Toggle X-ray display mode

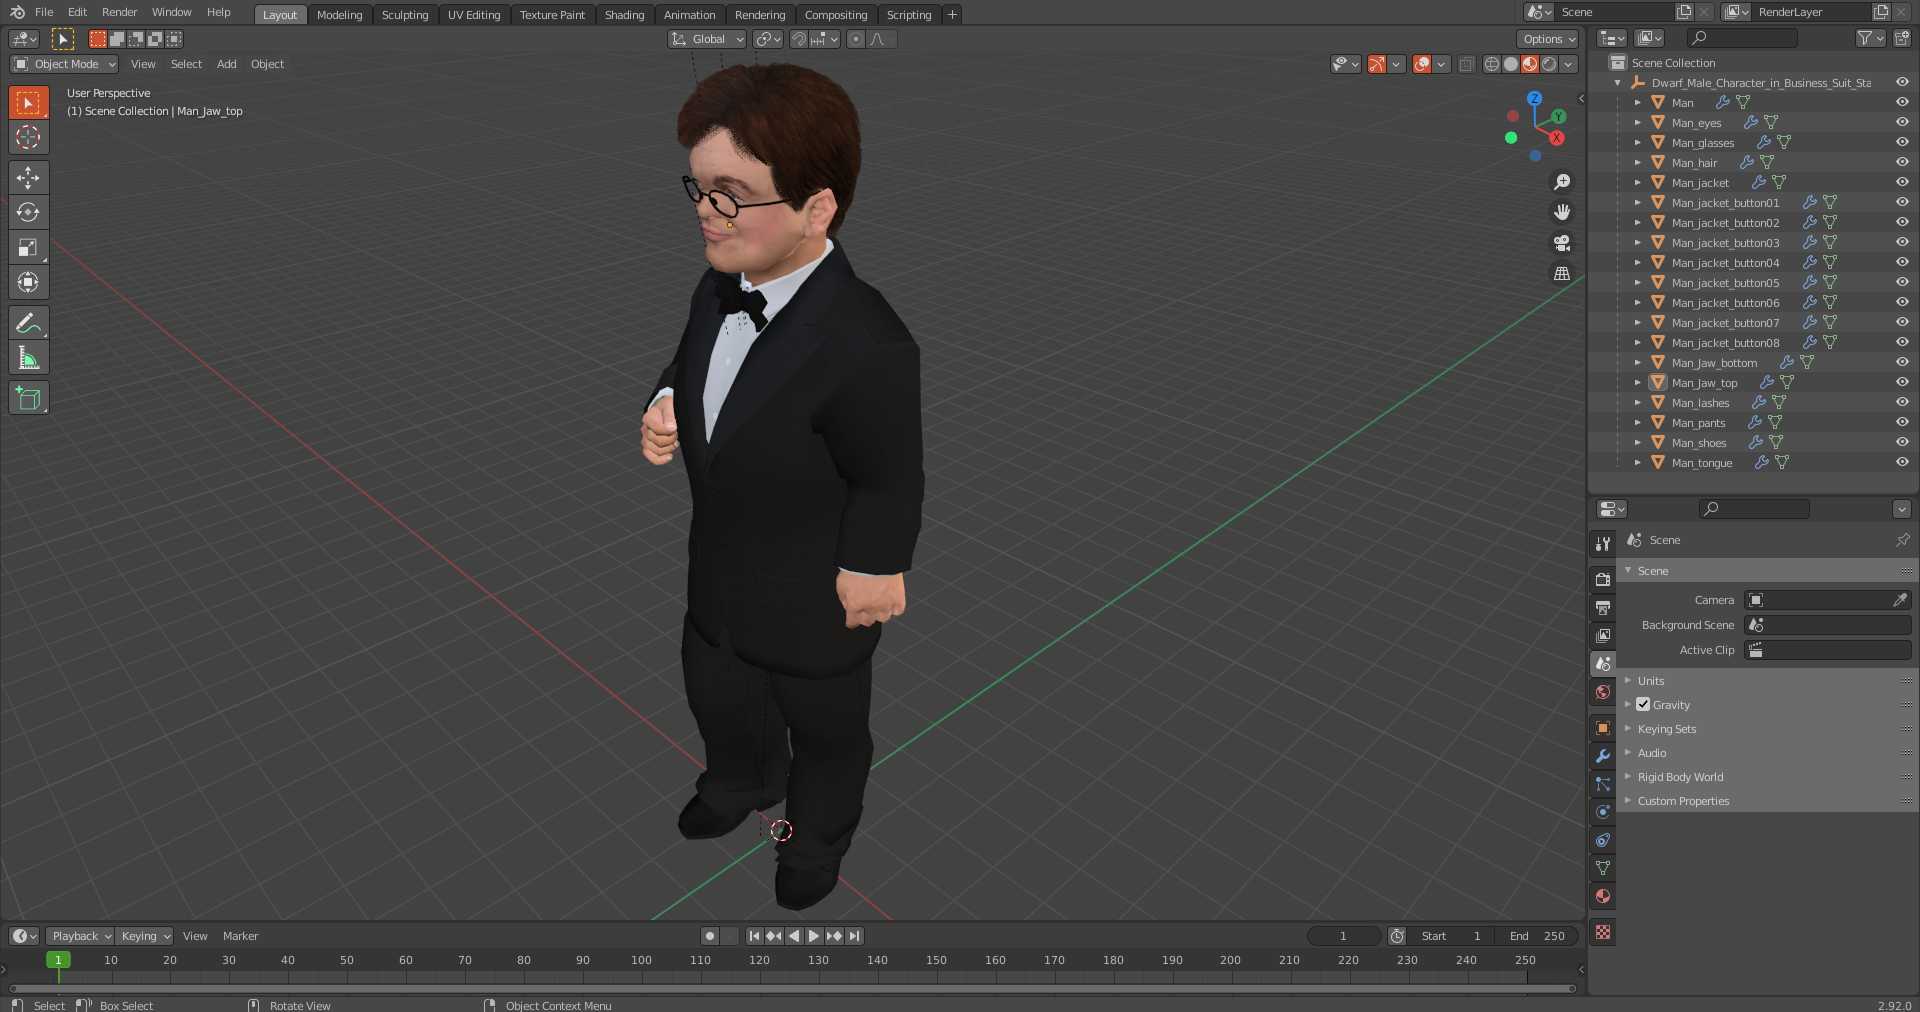(x=1466, y=64)
